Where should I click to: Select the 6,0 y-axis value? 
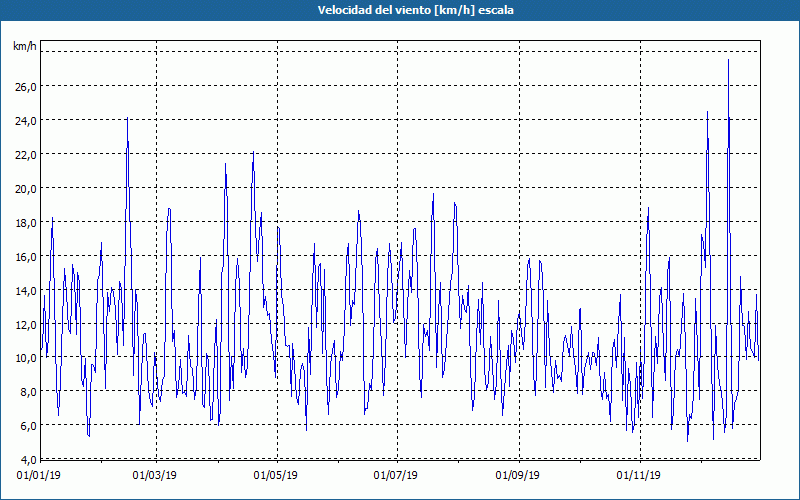29,426
